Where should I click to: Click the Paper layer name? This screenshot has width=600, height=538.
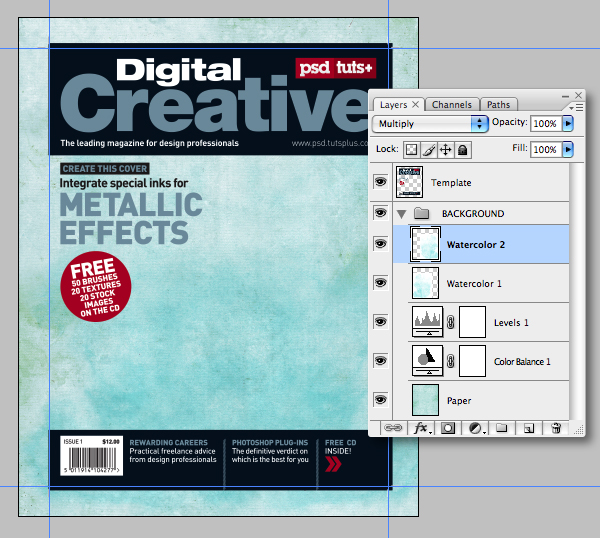(459, 401)
